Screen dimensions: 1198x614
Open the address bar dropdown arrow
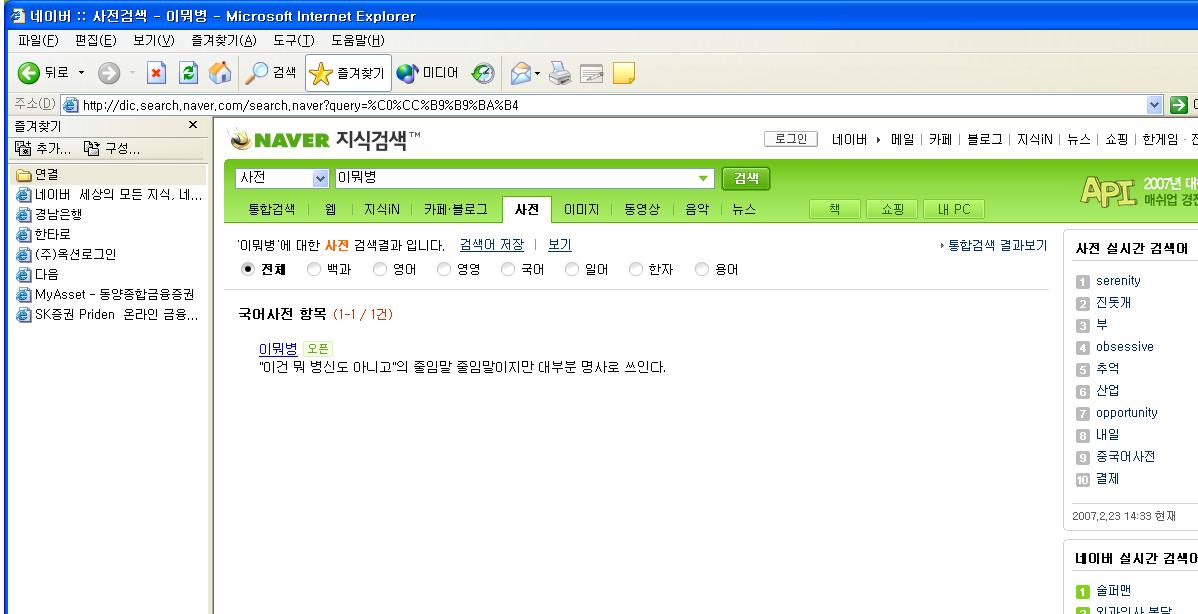click(1154, 105)
